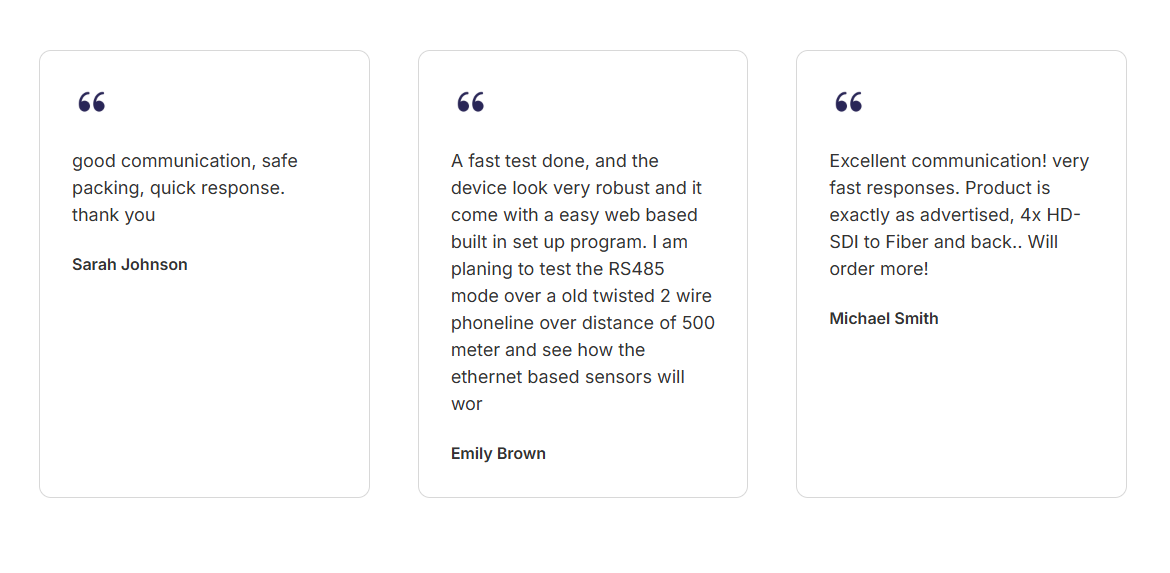Click the 'ethernet based sensors will' line
1170x573 pixels.
pos(568,377)
